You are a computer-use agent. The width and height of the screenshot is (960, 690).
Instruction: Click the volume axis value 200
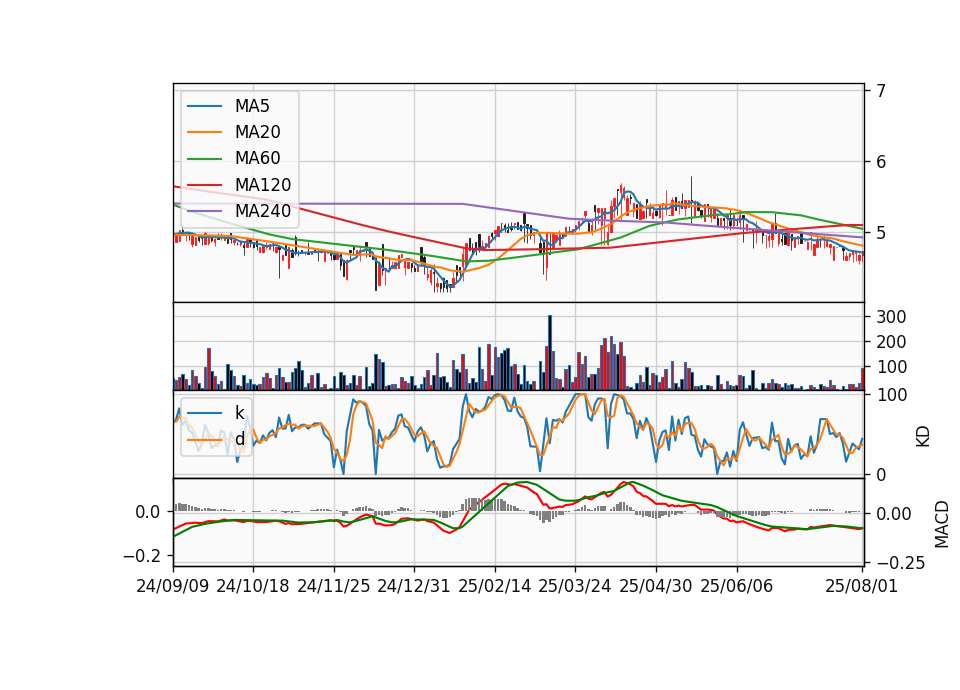pos(891,342)
